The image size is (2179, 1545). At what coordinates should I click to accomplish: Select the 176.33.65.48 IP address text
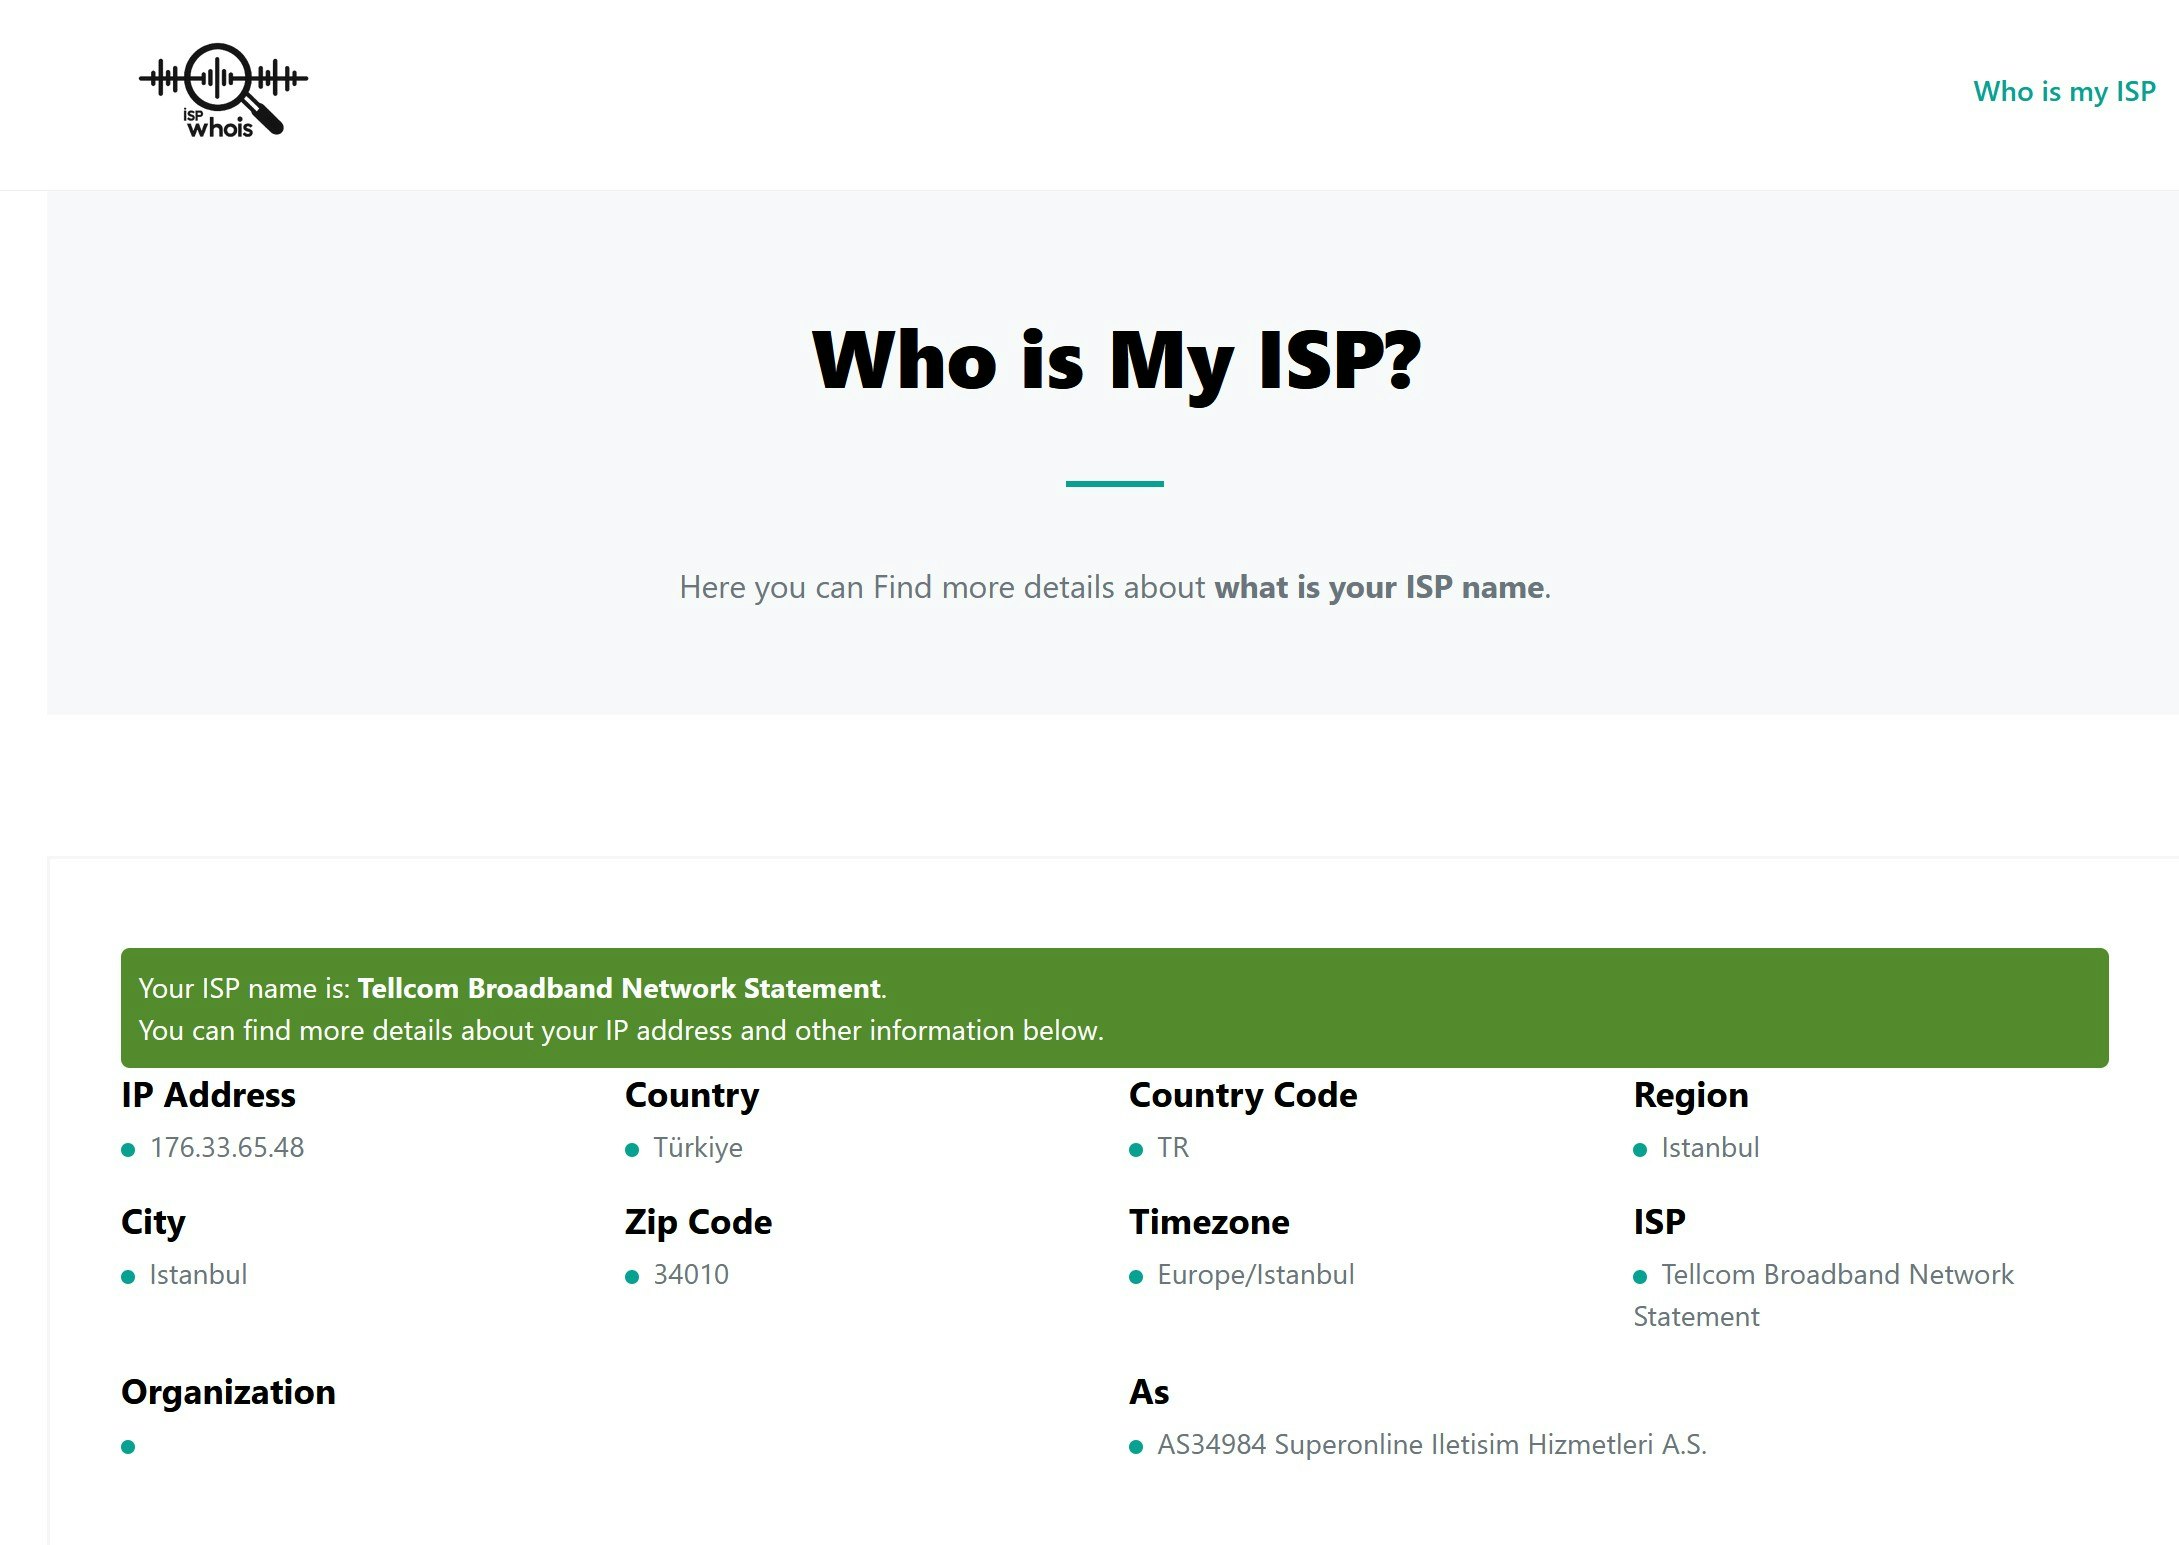[x=226, y=1149]
